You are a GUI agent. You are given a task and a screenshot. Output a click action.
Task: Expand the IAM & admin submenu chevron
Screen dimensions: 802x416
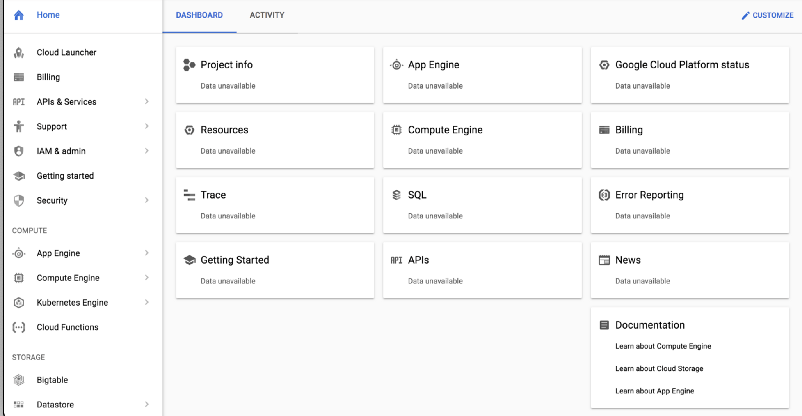(146, 151)
